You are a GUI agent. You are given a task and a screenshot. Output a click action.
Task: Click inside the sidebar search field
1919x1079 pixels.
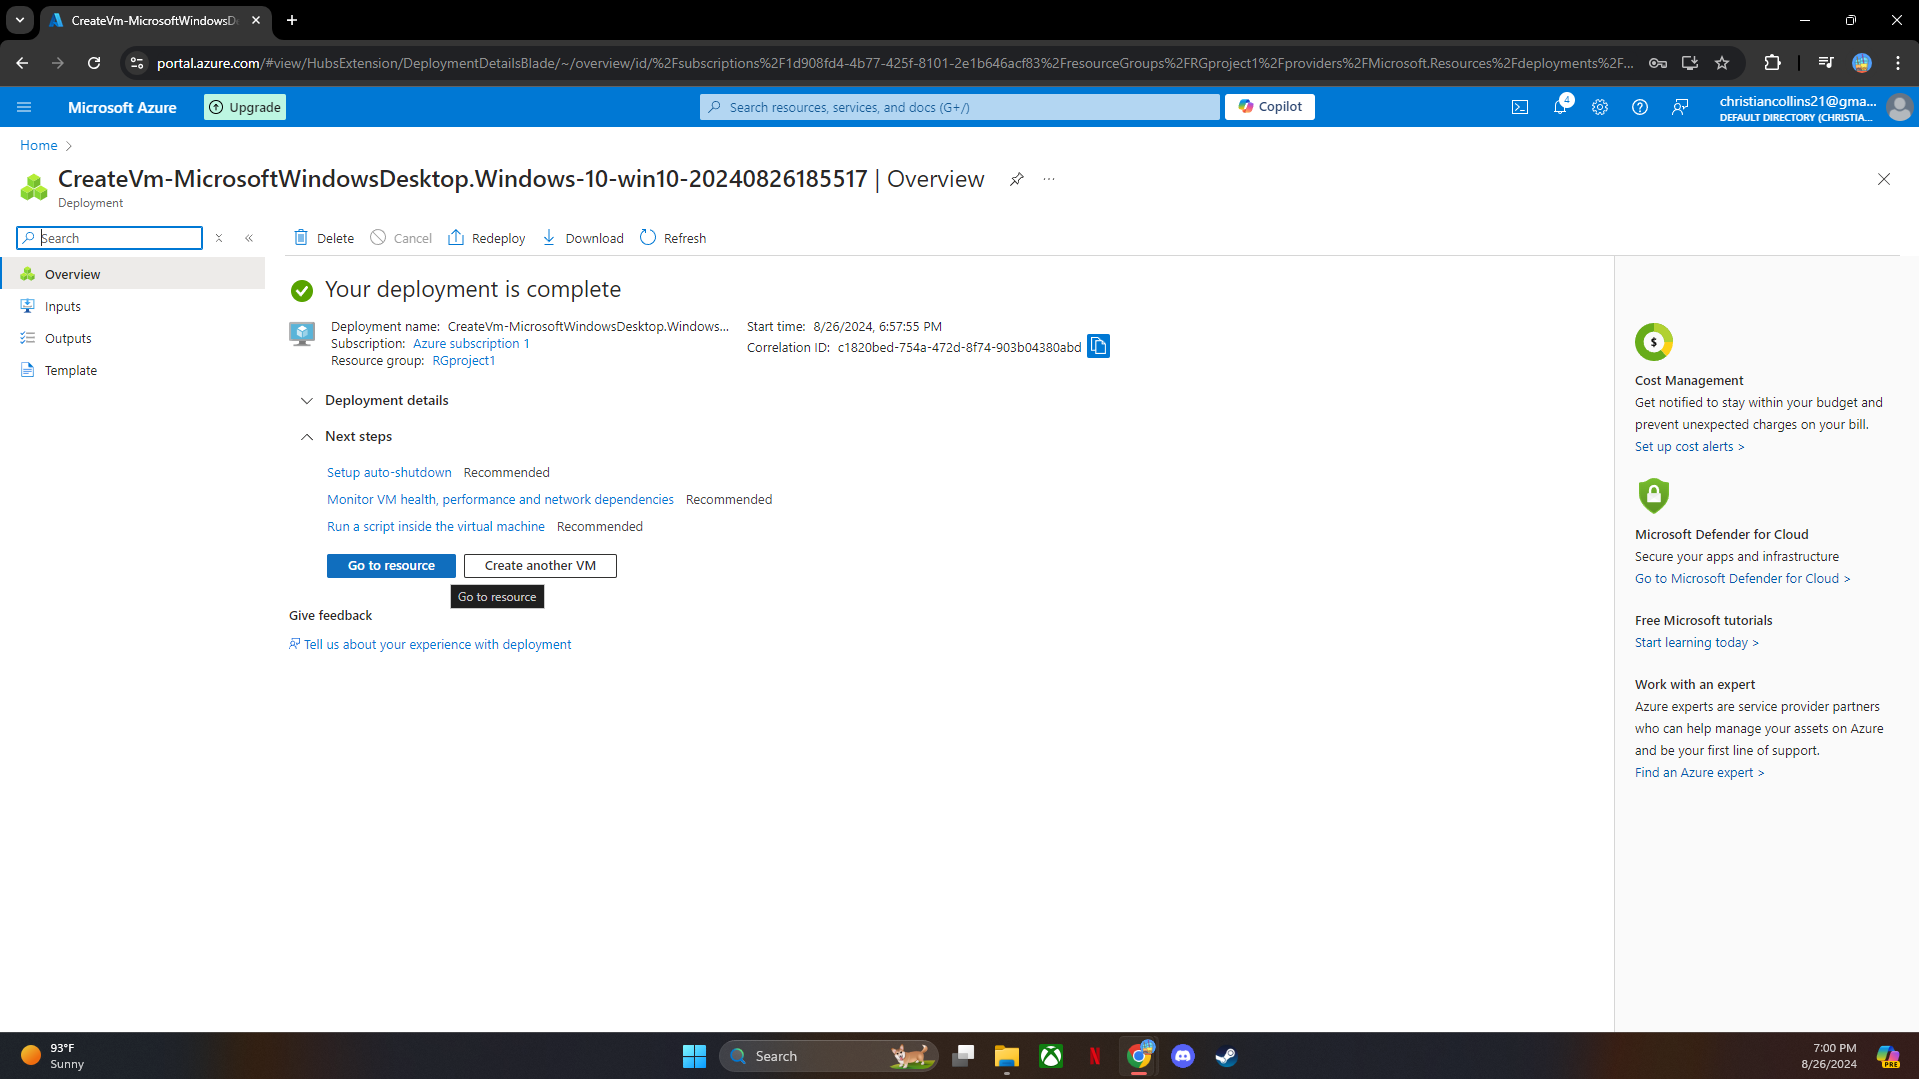110,238
